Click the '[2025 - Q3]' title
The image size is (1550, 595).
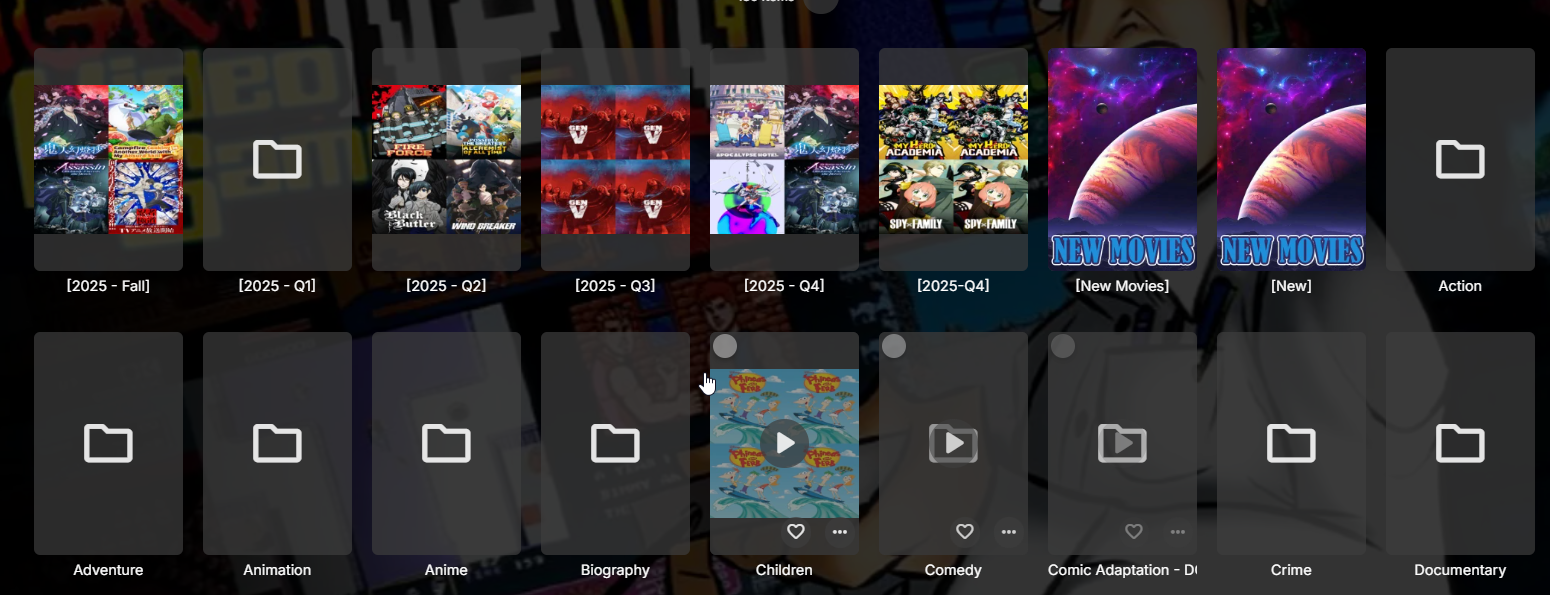(615, 286)
